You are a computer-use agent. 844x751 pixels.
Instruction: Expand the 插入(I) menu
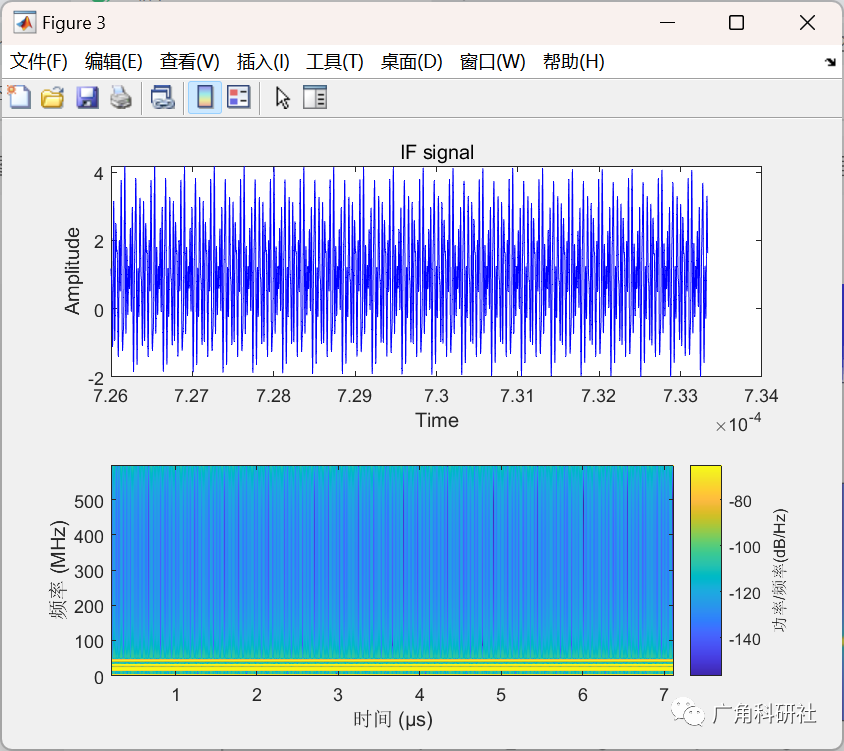(x=263, y=62)
